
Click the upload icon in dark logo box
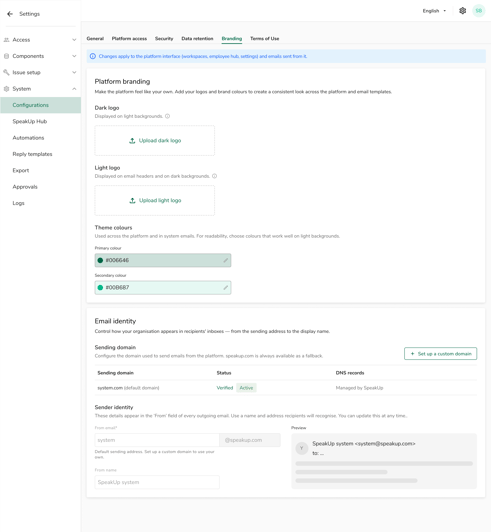[132, 140]
